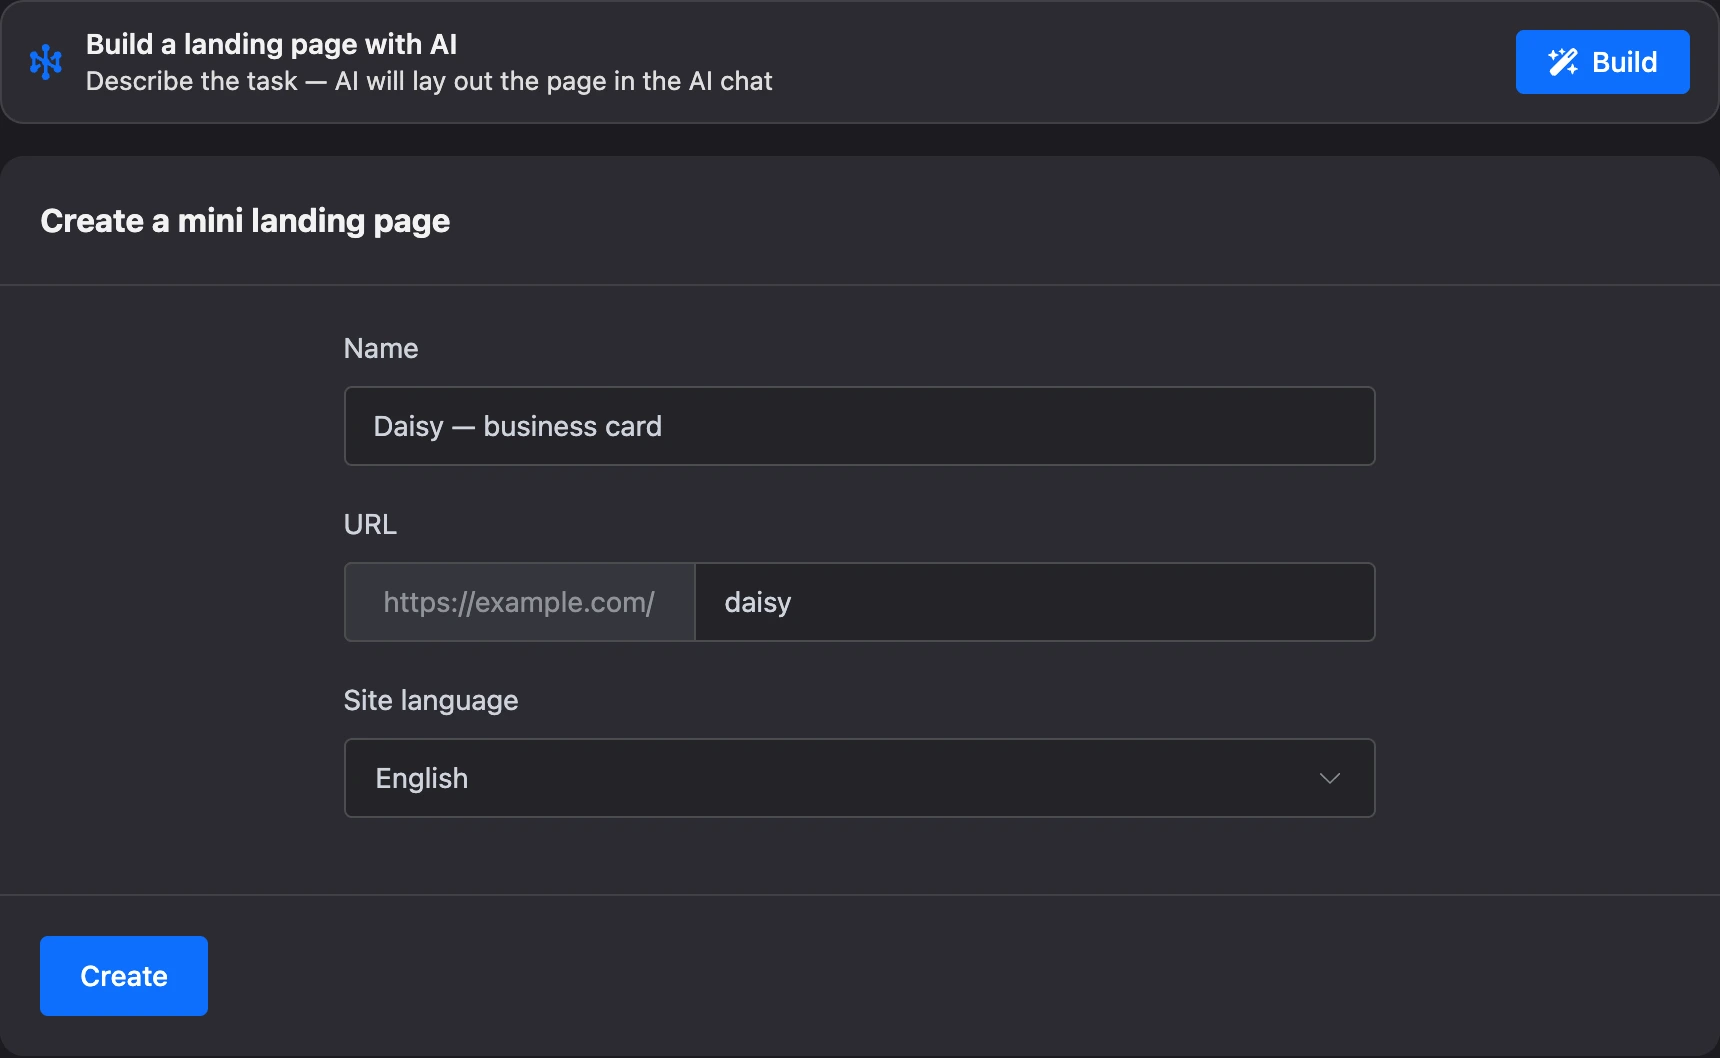
Task: Click the 'Build a landing page with AI' title
Action: coord(271,44)
